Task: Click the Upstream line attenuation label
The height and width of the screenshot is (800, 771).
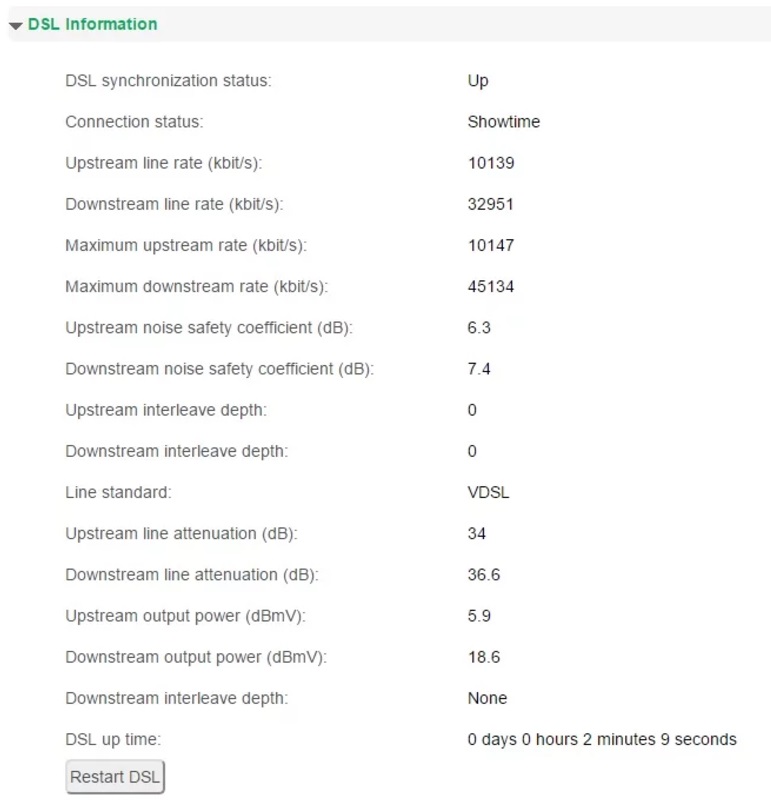Action: tap(181, 534)
